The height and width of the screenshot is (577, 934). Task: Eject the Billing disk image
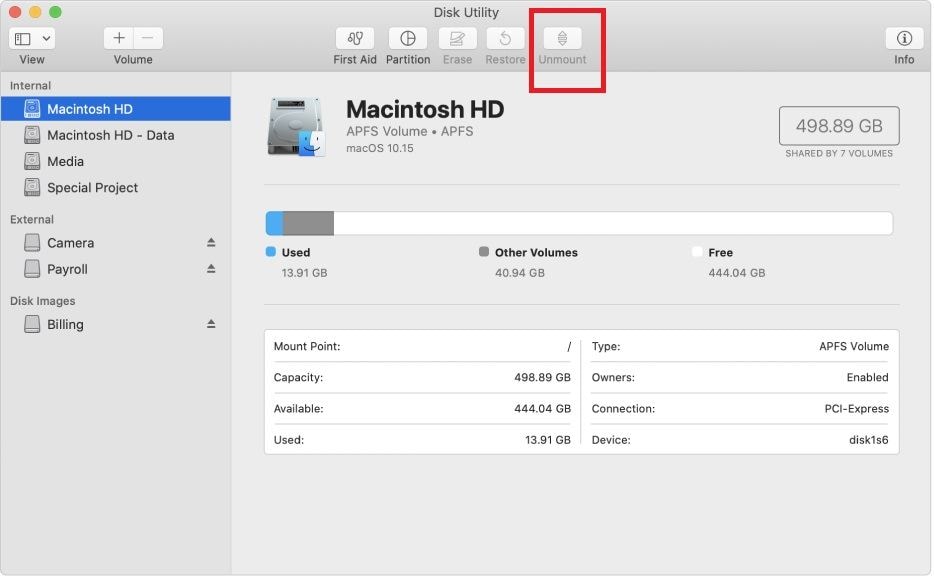pyautogui.click(x=211, y=324)
